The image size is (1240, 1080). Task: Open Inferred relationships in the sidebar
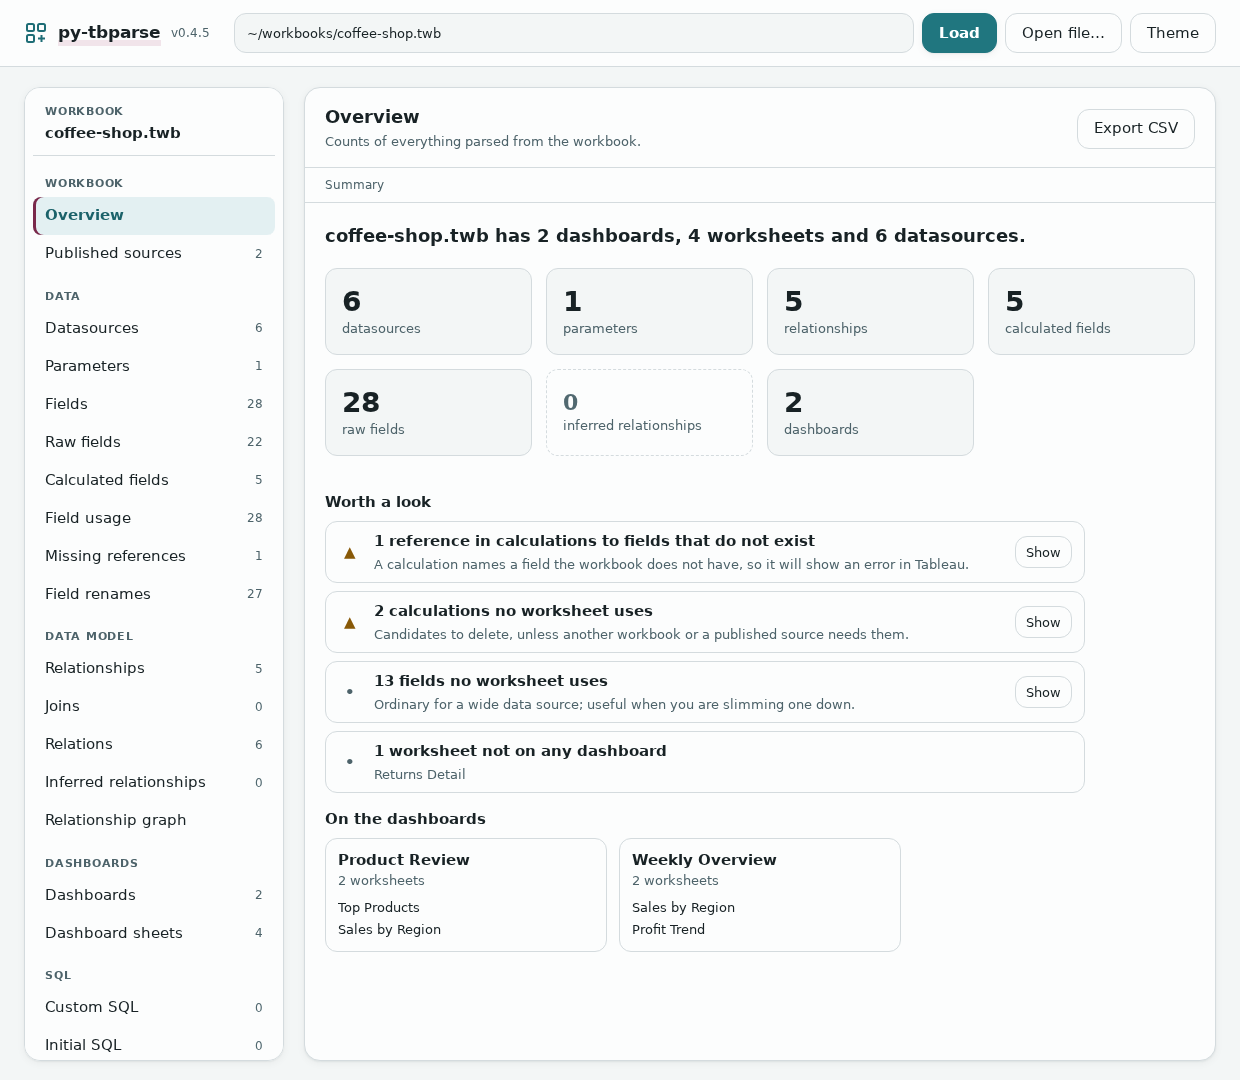[x=154, y=782]
